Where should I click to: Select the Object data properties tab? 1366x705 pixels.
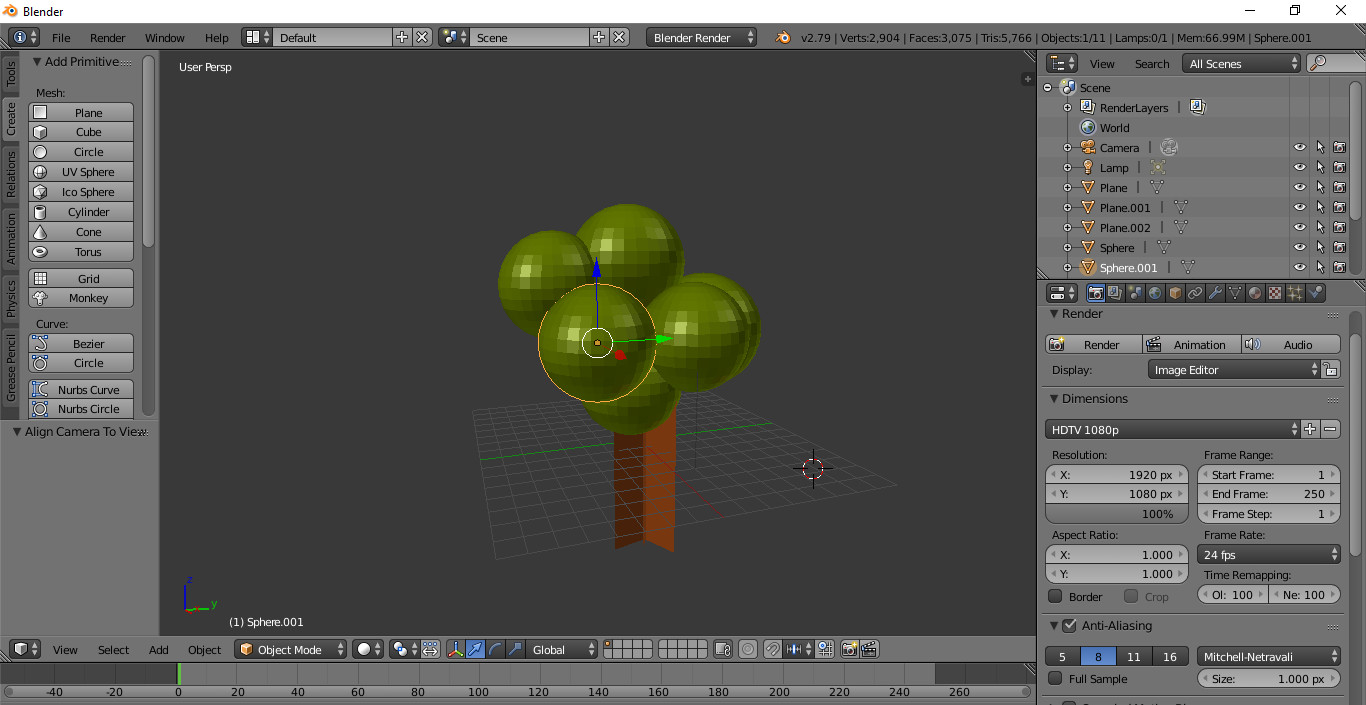1235,292
